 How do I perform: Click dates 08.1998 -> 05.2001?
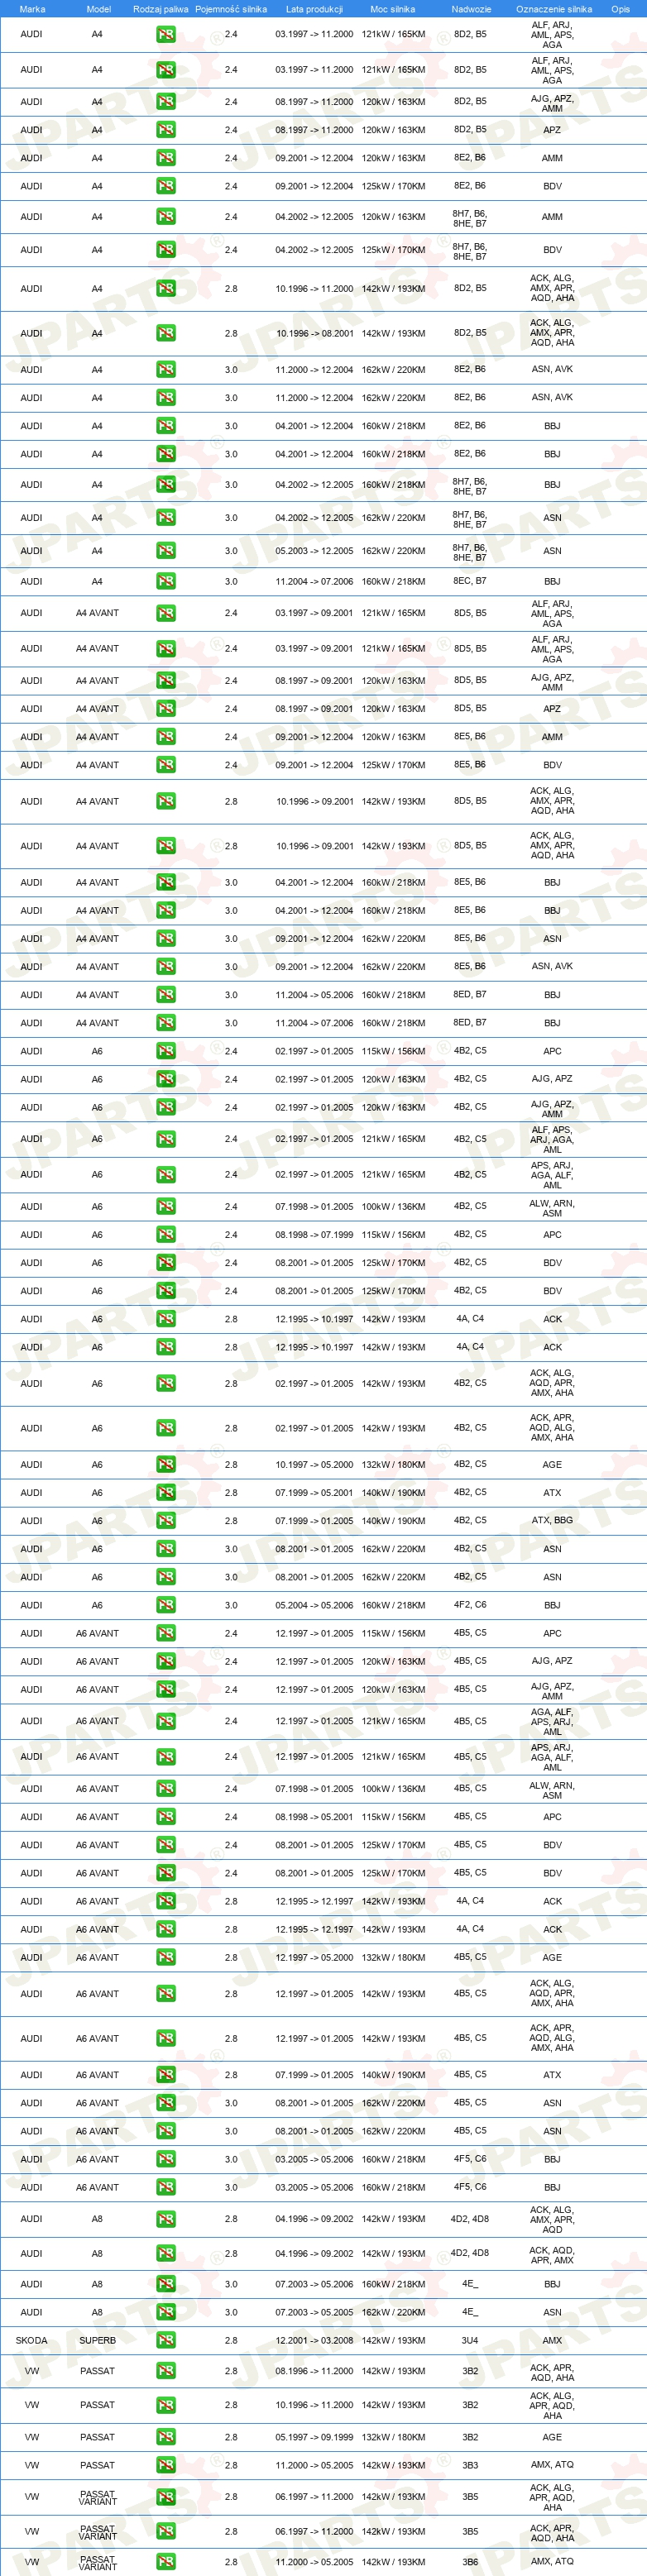314,1817
